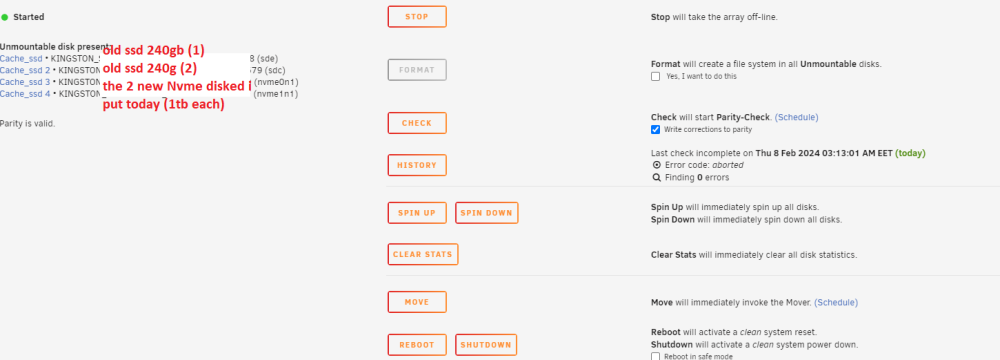
Task: Click the magnifier icon beside Finding 0 errors
Action: click(656, 178)
